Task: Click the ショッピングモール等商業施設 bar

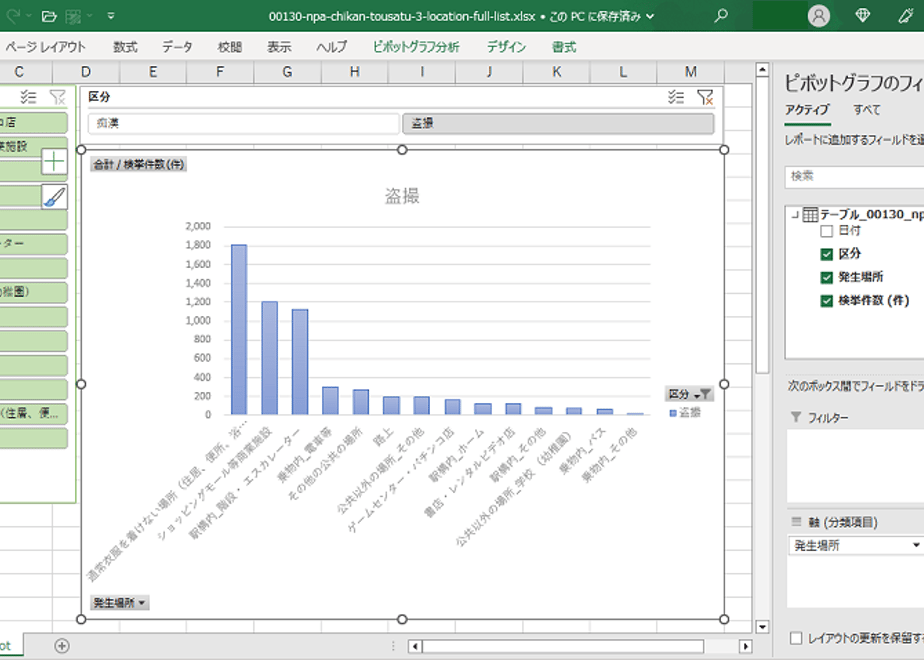Action: tap(269, 358)
